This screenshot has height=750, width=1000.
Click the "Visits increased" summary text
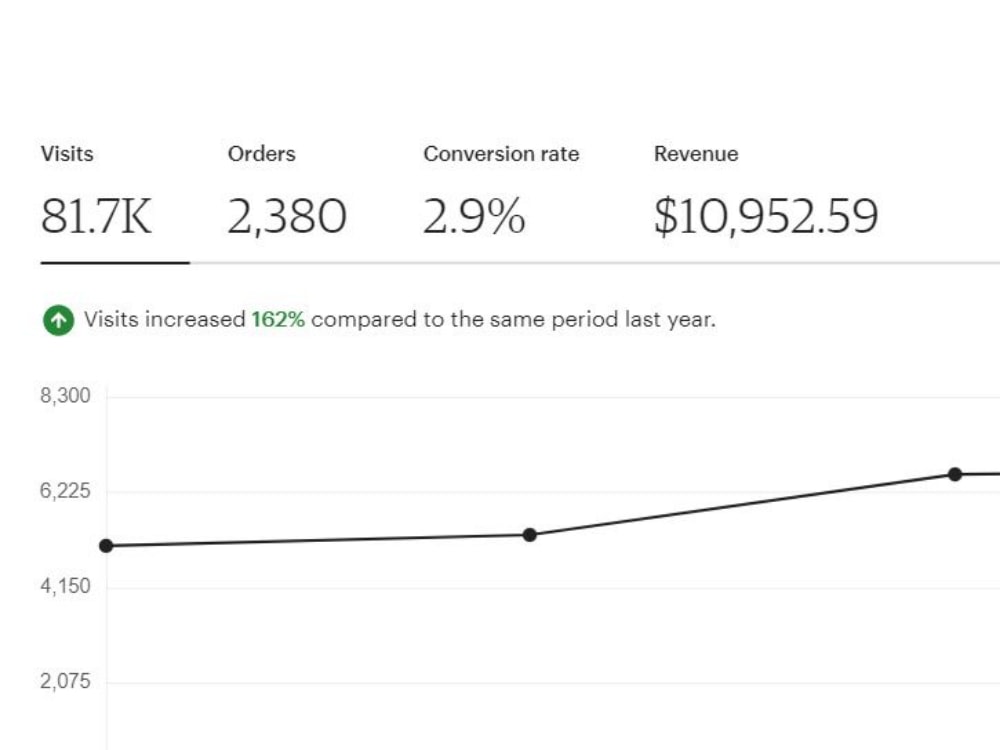[x=165, y=319]
